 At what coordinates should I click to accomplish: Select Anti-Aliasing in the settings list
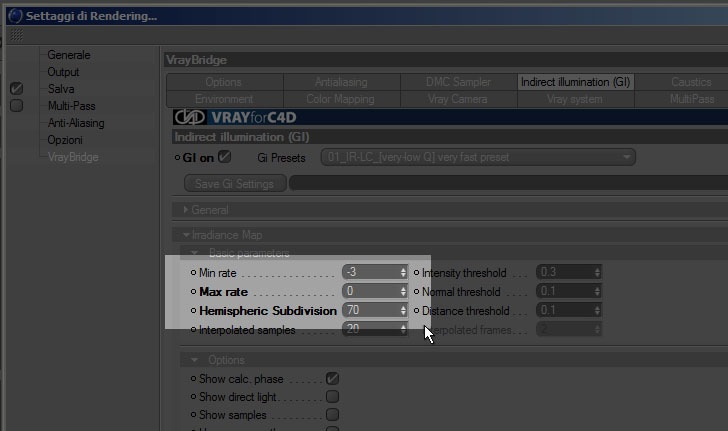pyautogui.click(x=76, y=123)
